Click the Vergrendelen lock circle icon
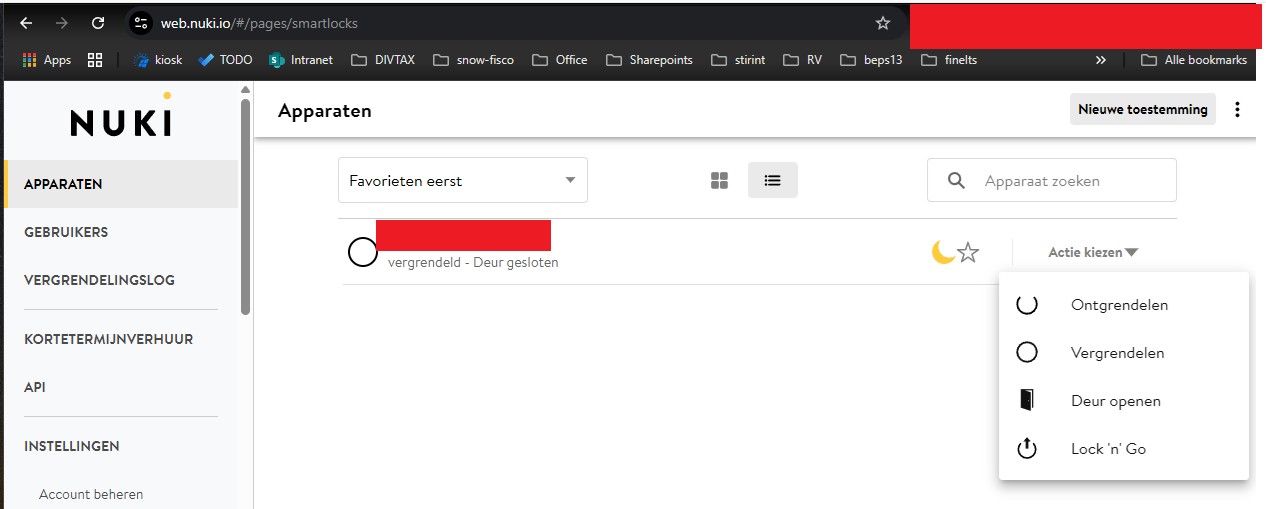 click(1026, 353)
